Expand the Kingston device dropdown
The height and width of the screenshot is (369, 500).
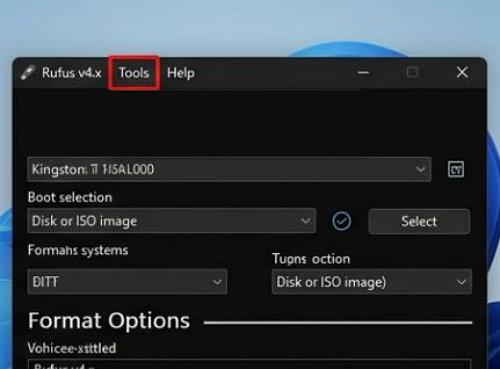420,169
